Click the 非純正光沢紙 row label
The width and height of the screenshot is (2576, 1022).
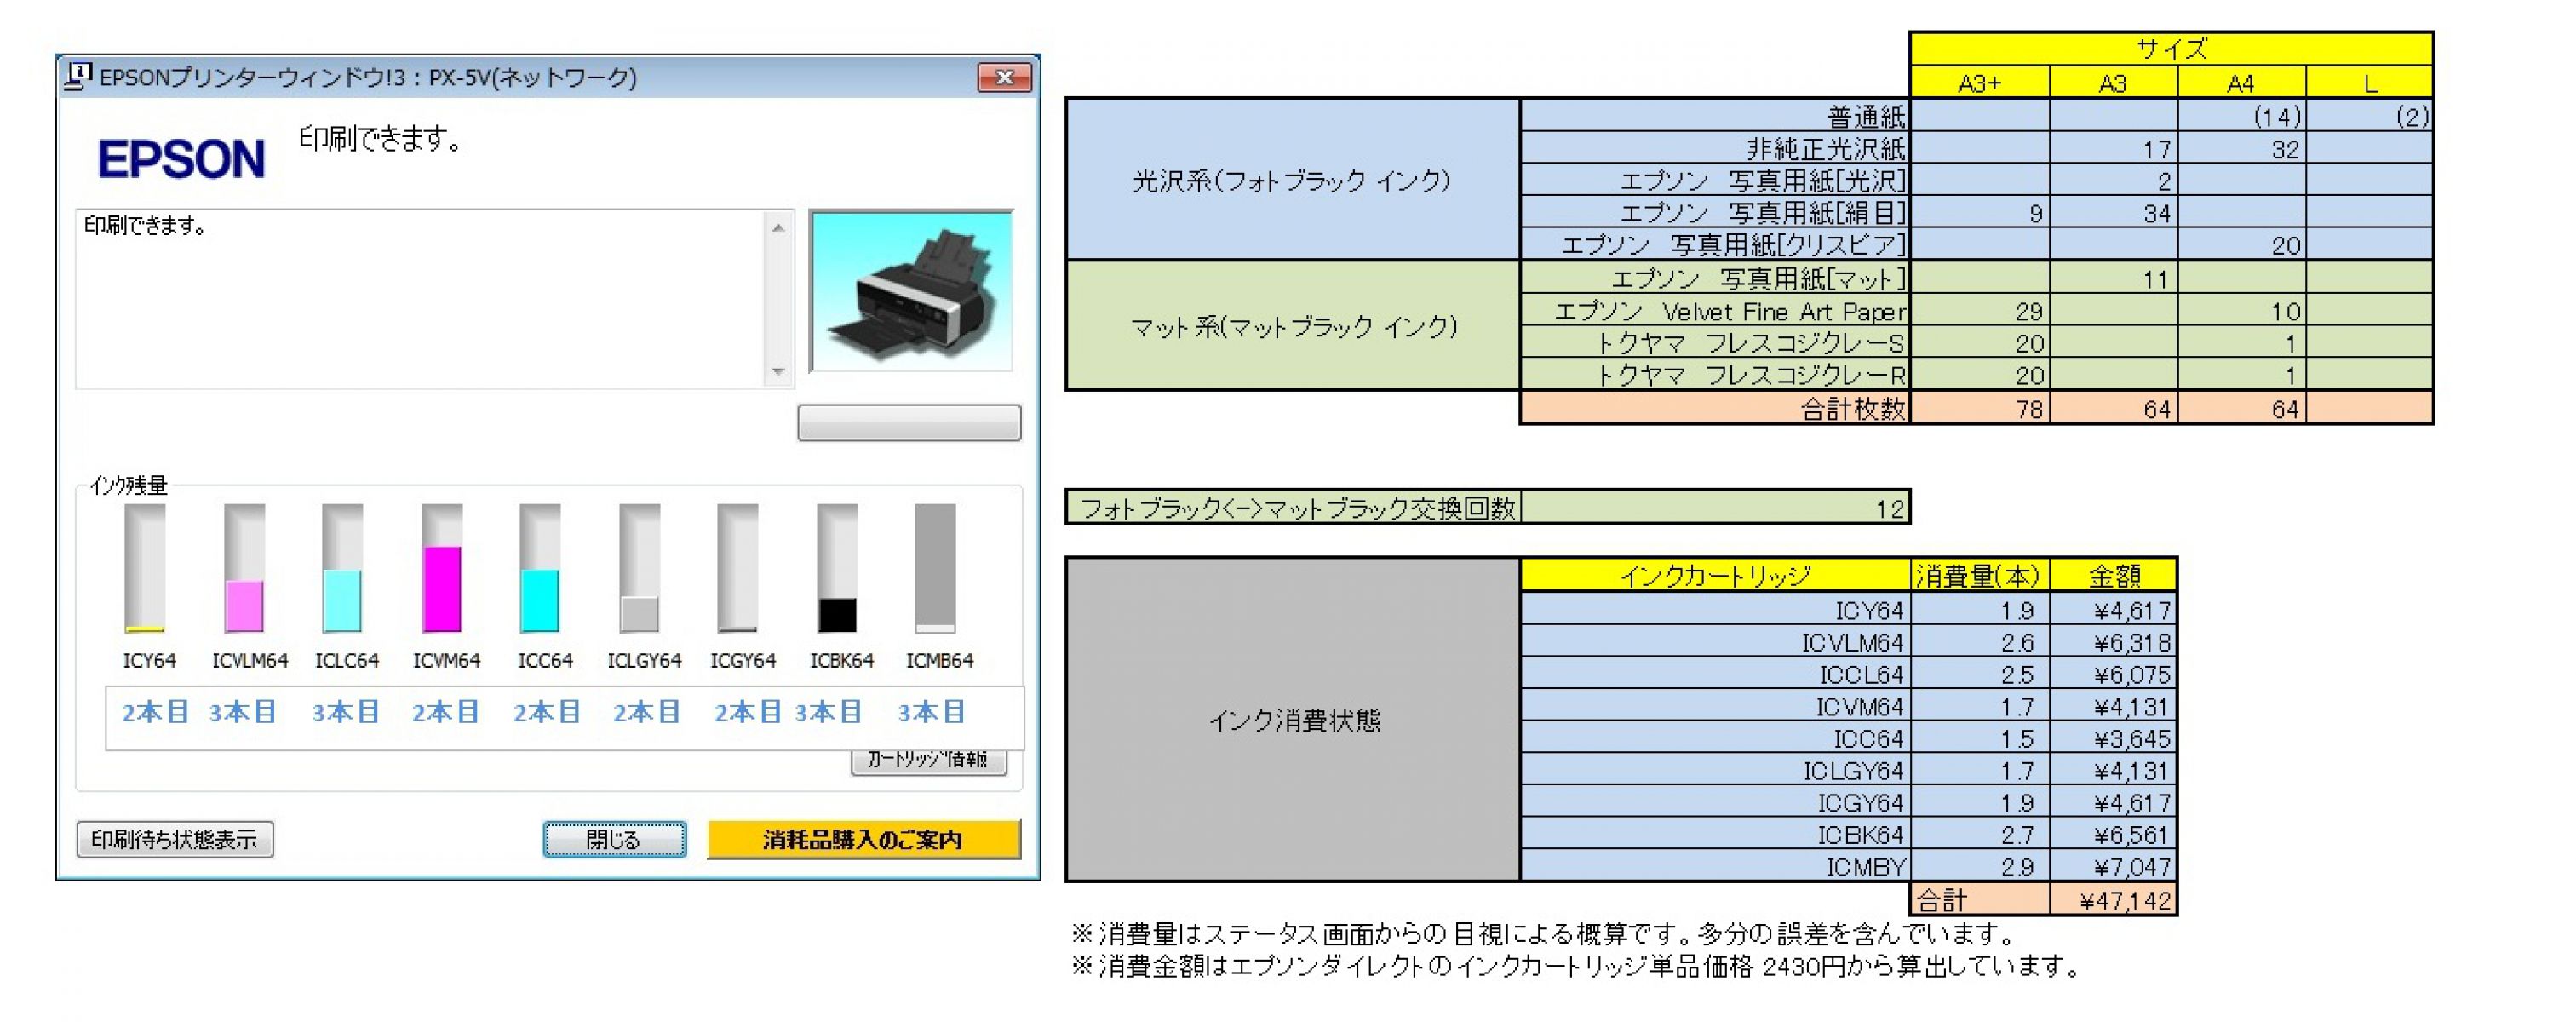point(1715,149)
